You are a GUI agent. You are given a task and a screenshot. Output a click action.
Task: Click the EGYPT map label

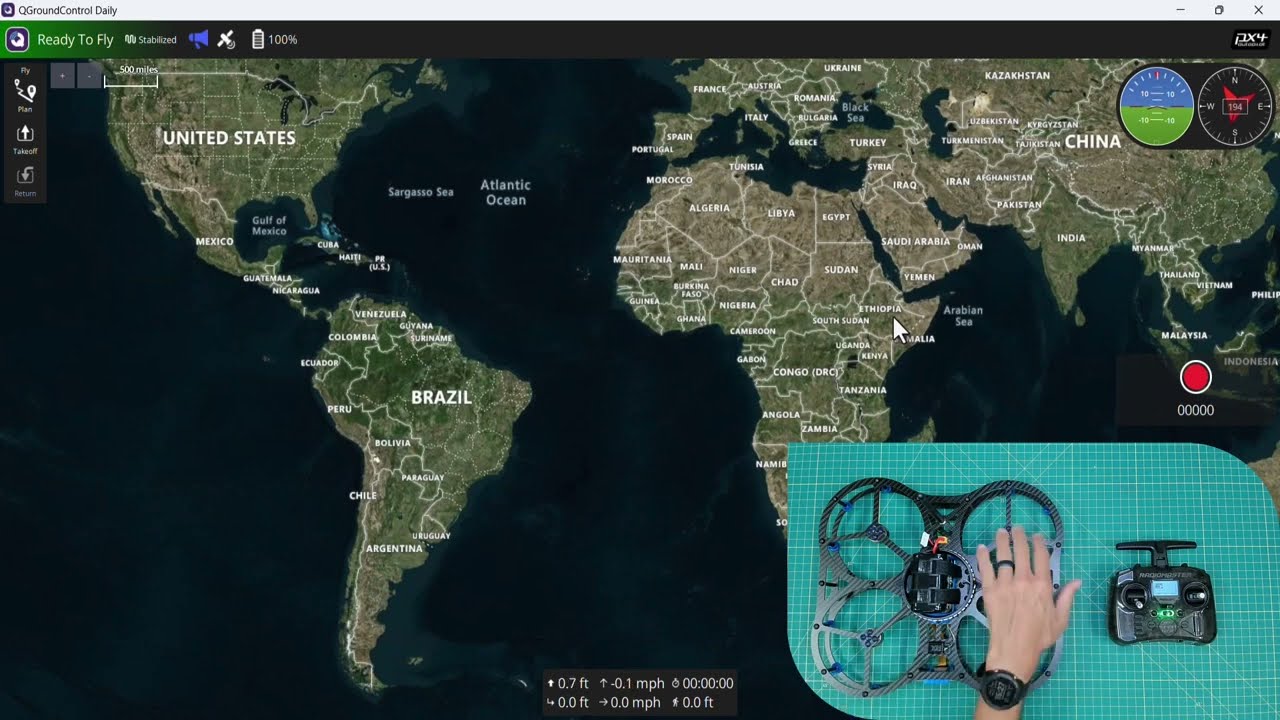pos(836,217)
